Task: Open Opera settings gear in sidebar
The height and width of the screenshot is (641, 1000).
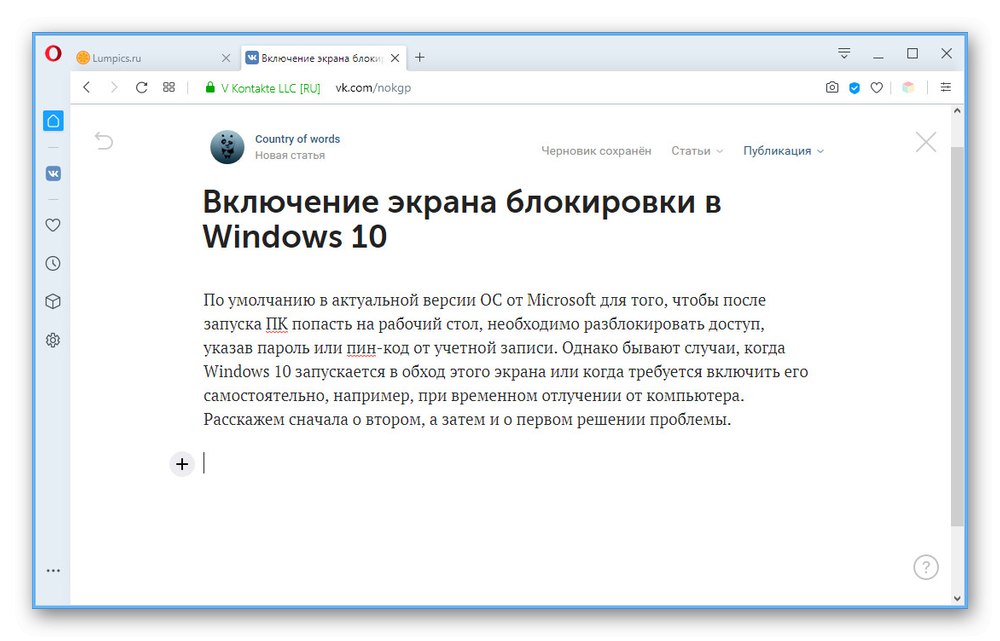Action: pos(53,341)
